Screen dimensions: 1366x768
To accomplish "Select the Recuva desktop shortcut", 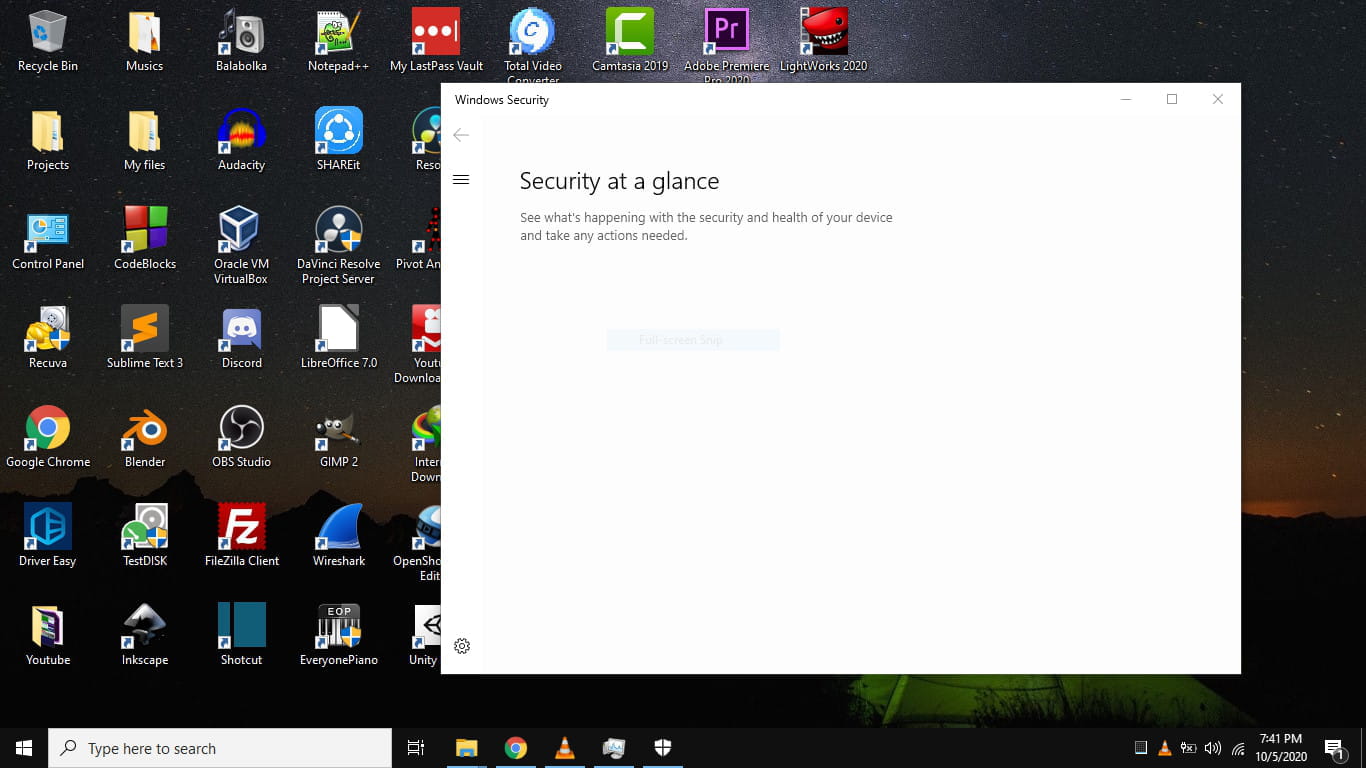I will coord(47,339).
